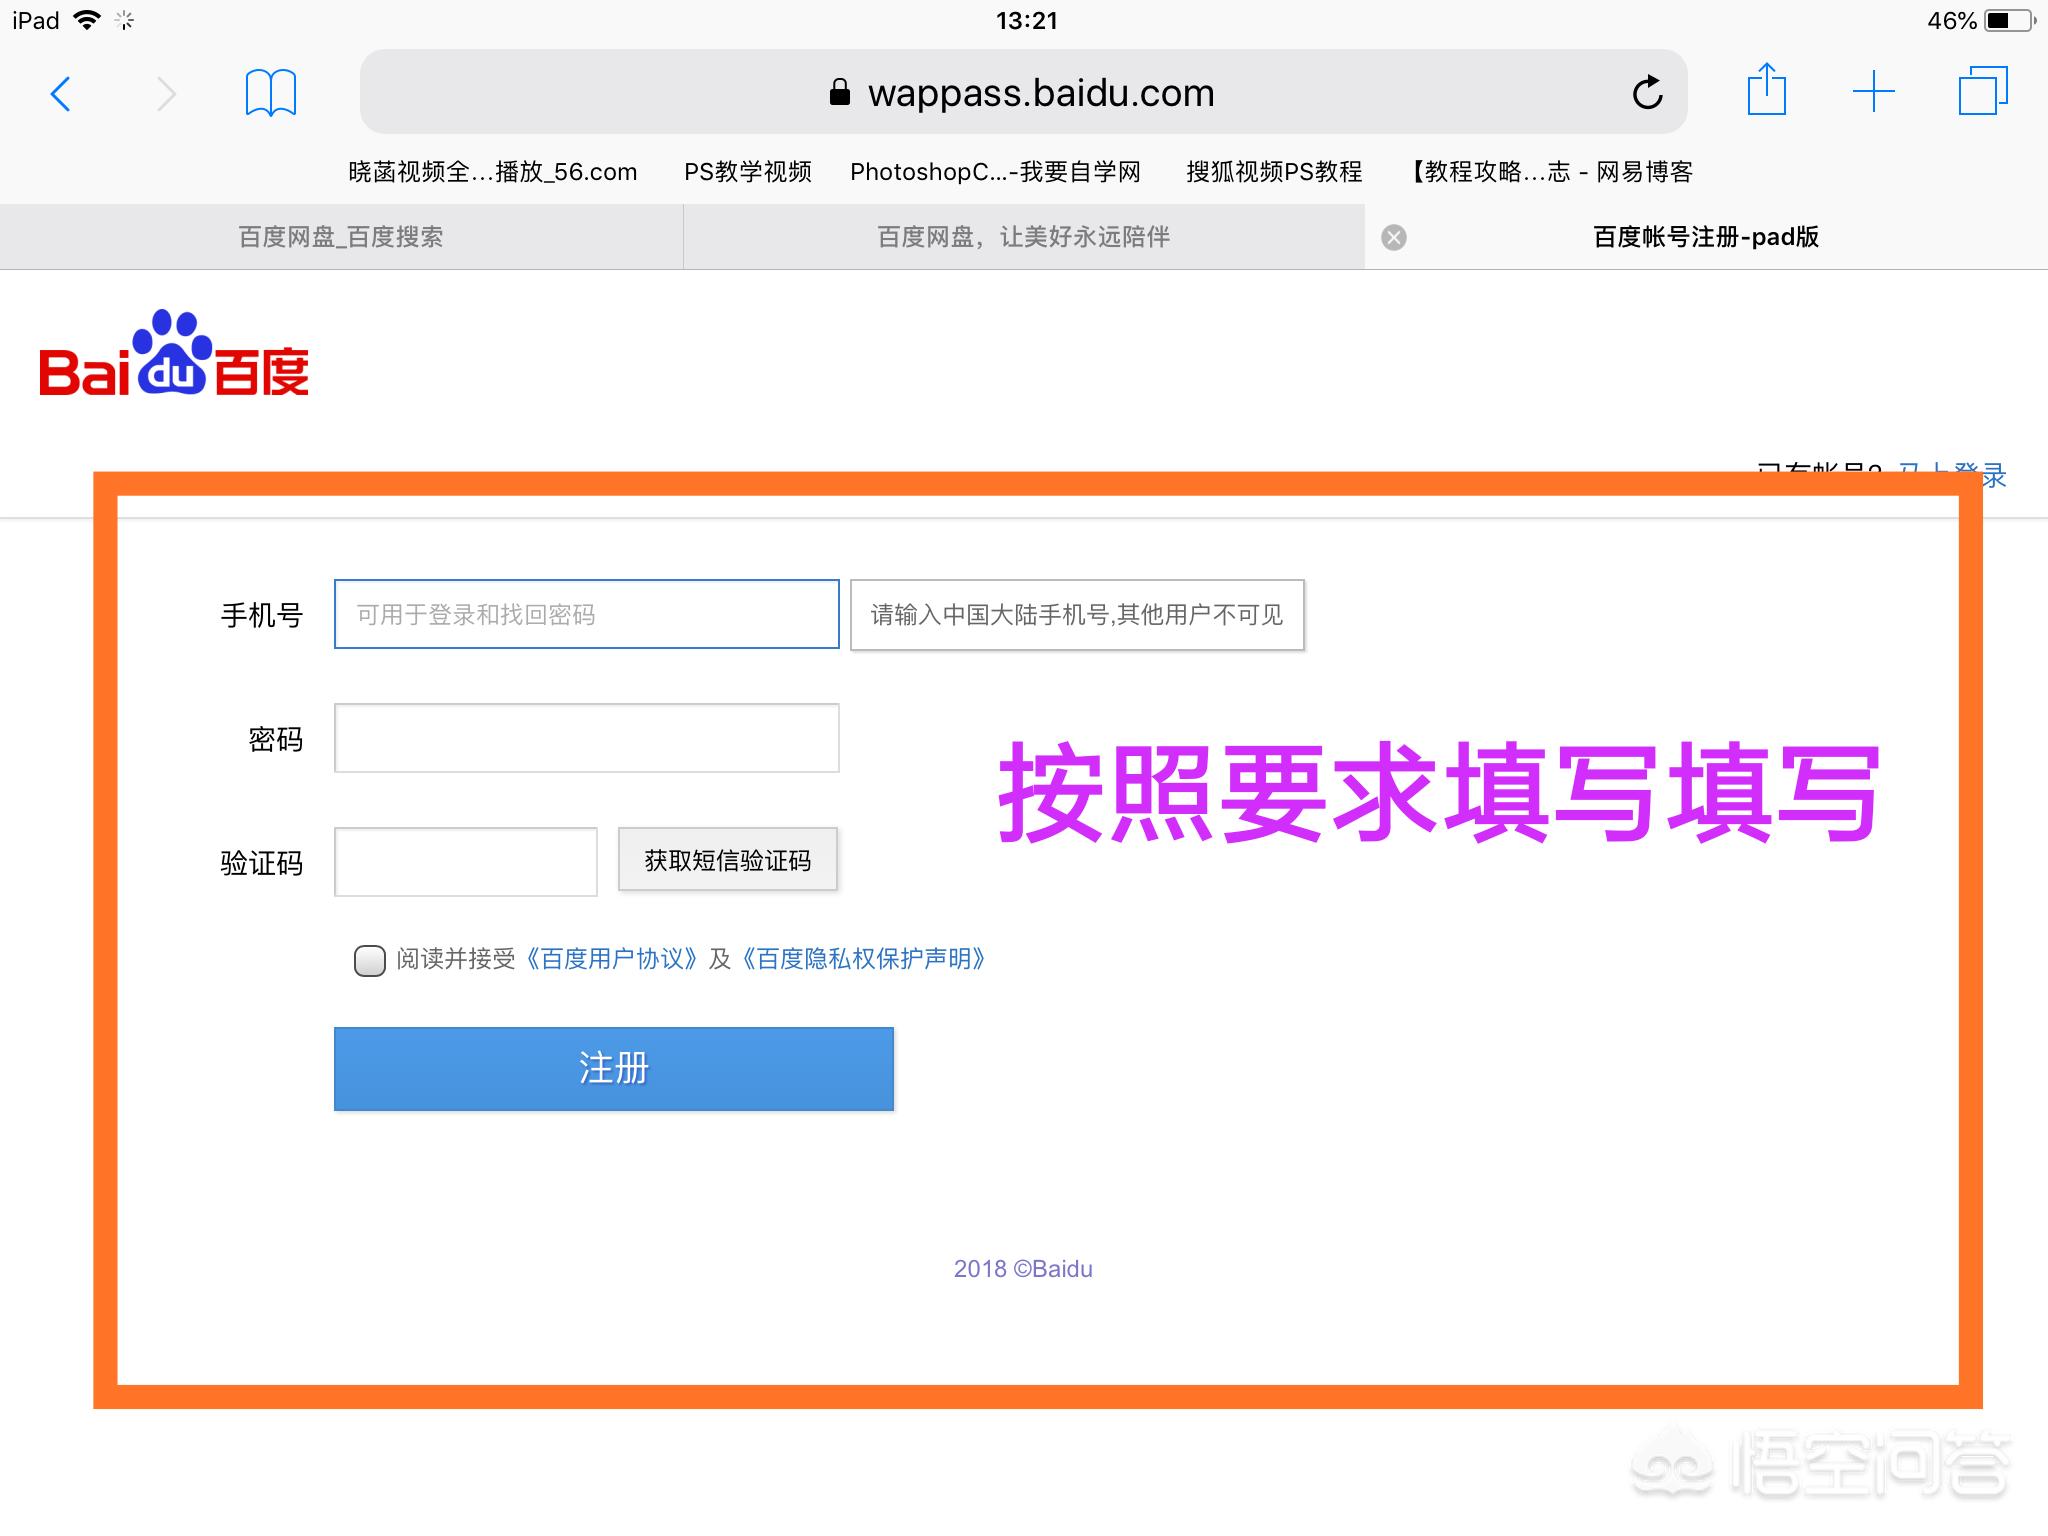Viewport: 2048px width, 1536px height.
Task: Open bookmark 晓菡视频全…播放_56.com
Action: (x=492, y=172)
